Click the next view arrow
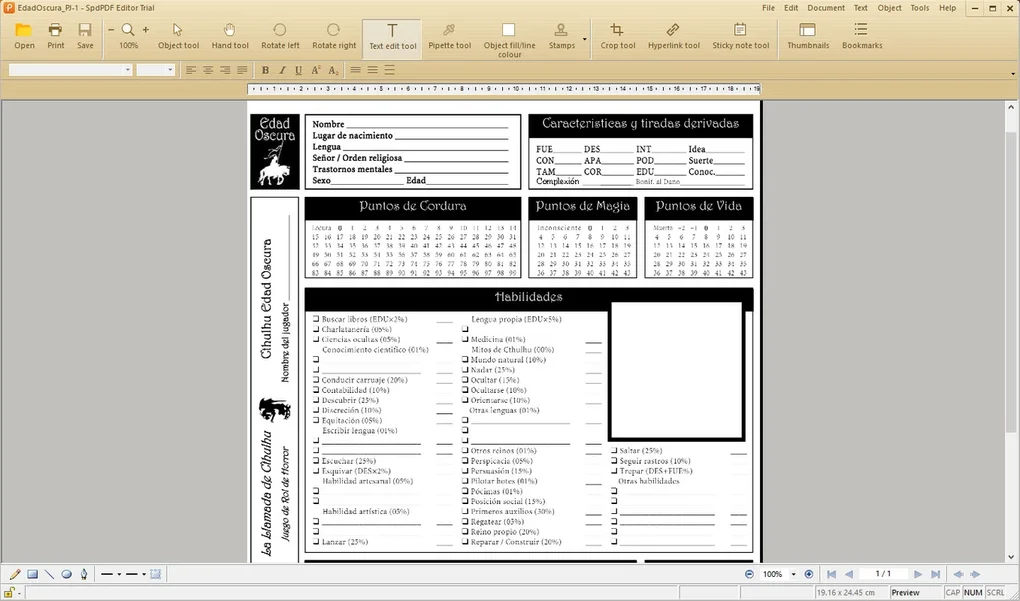The height and width of the screenshot is (601, 1020). point(975,574)
